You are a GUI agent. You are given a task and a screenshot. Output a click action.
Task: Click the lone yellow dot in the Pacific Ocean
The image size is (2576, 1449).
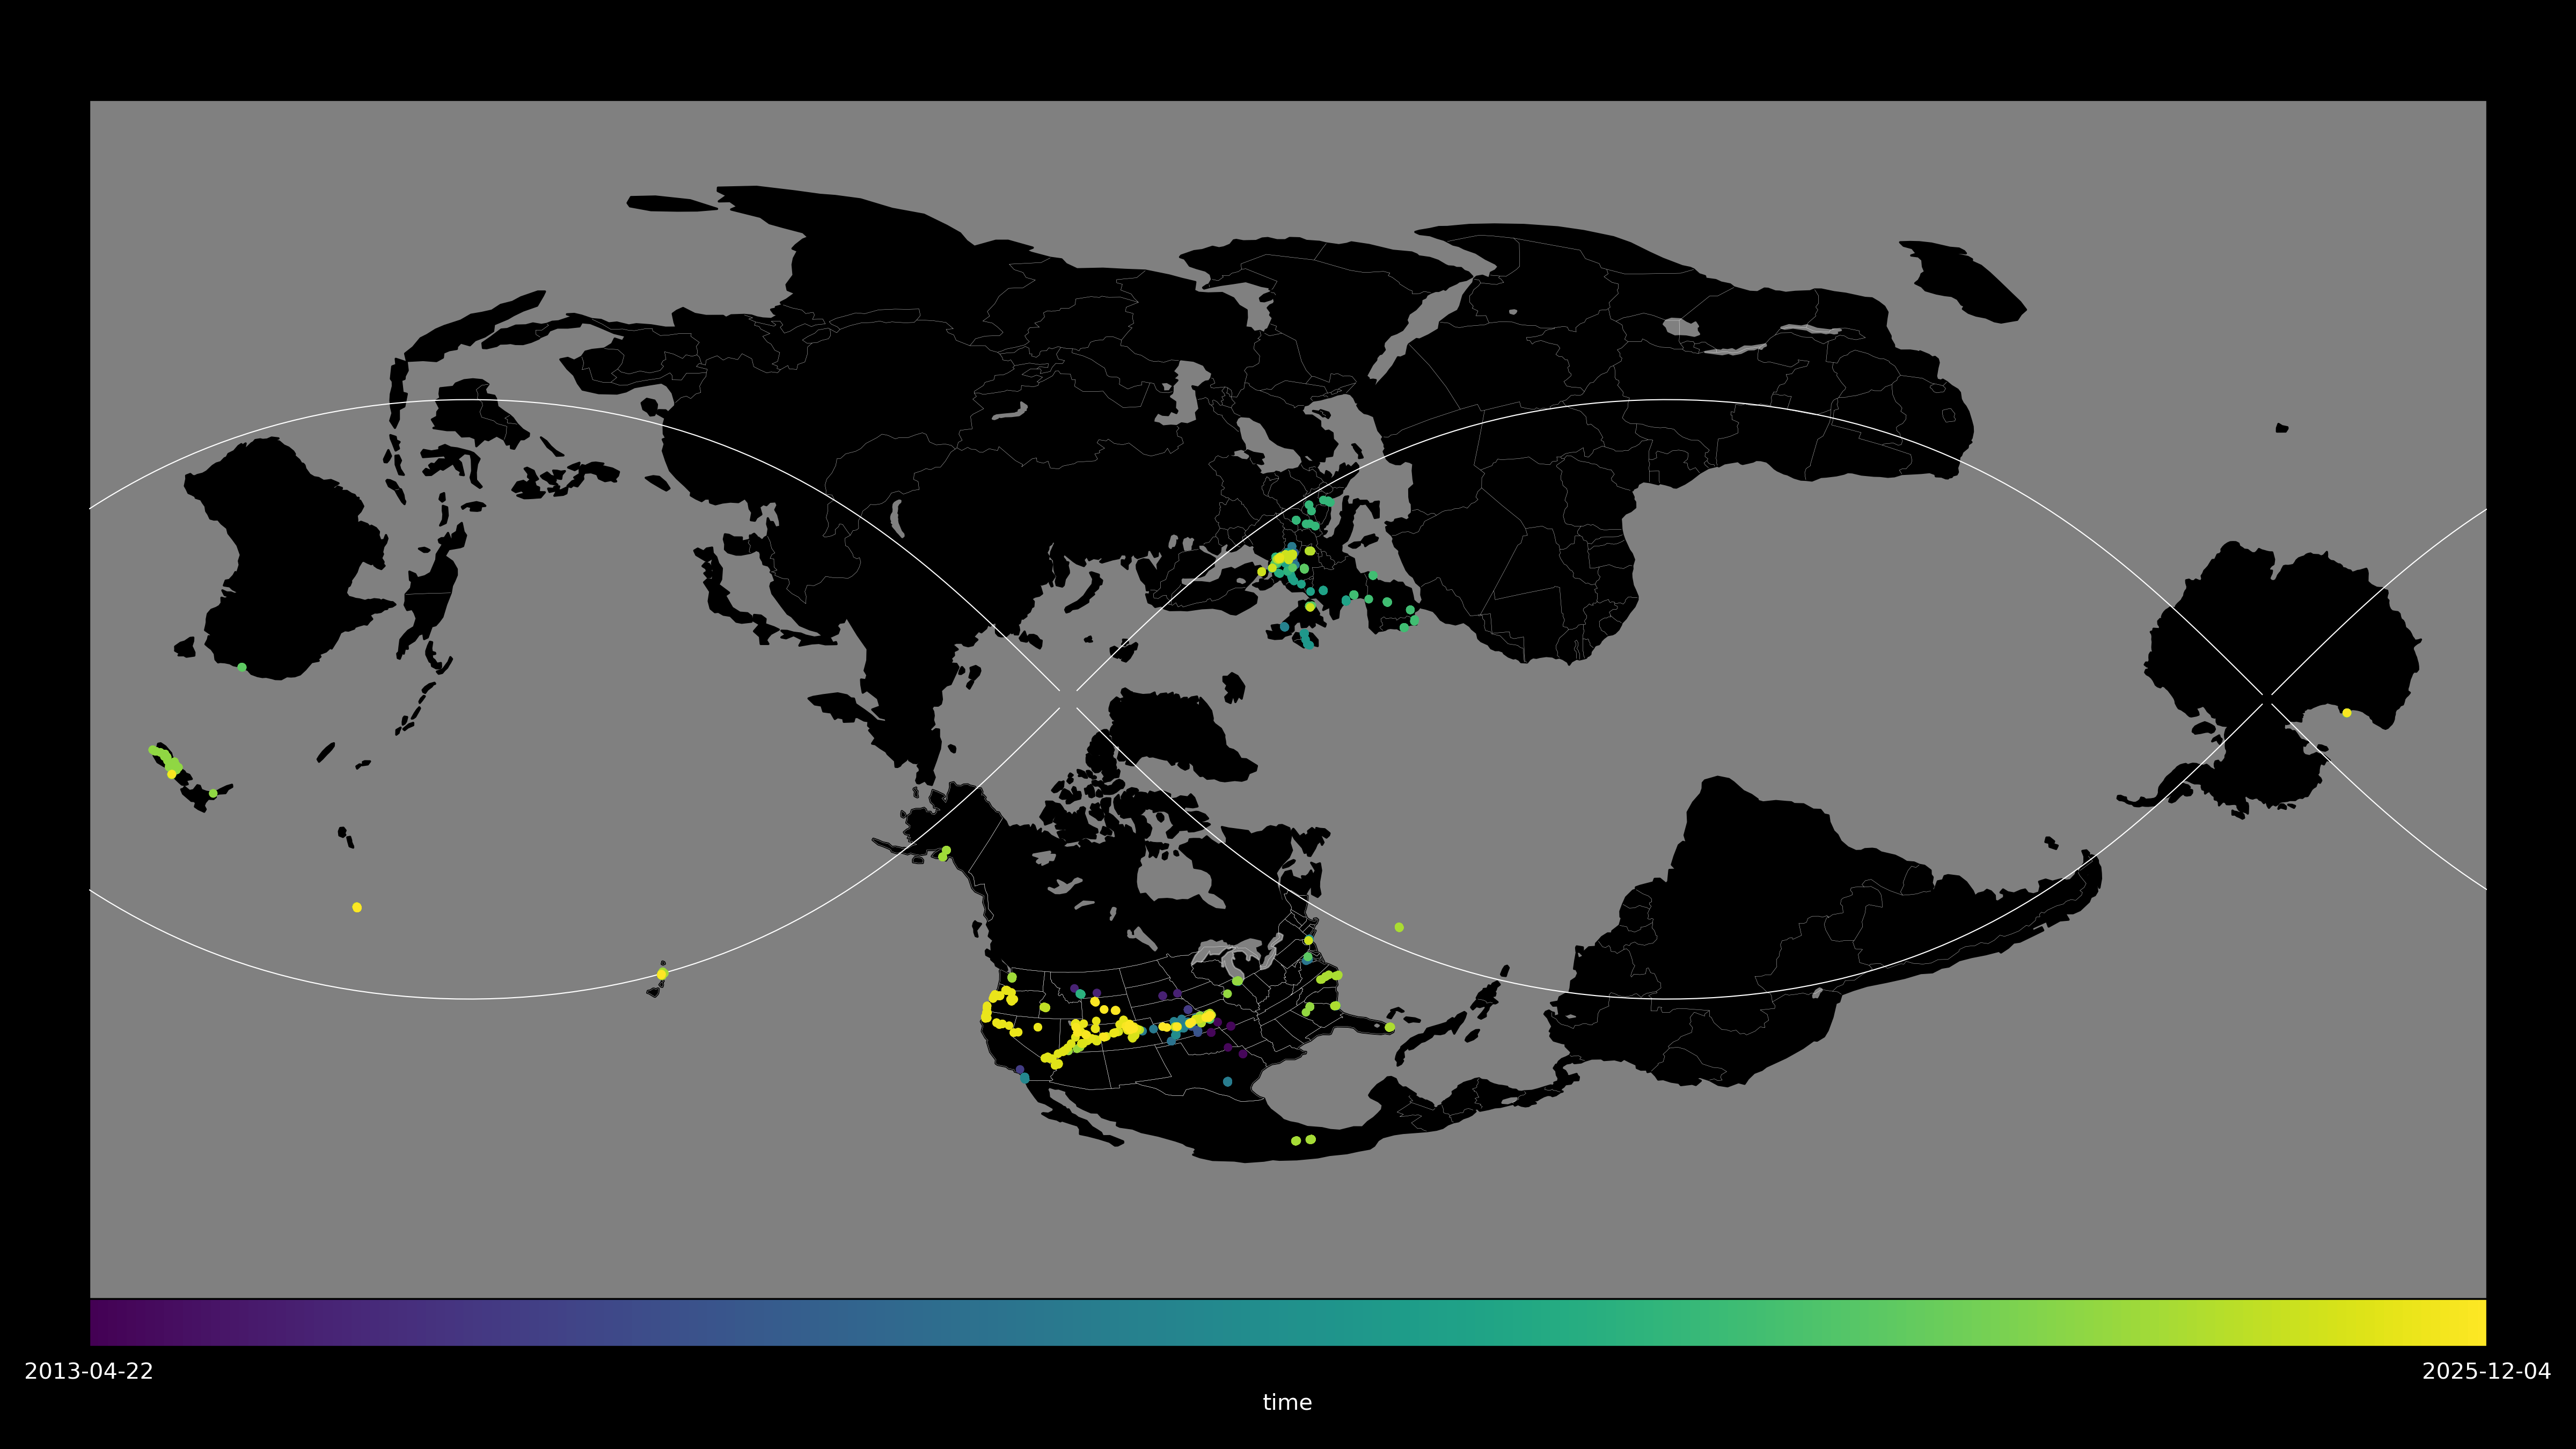pyautogui.click(x=357, y=907)
